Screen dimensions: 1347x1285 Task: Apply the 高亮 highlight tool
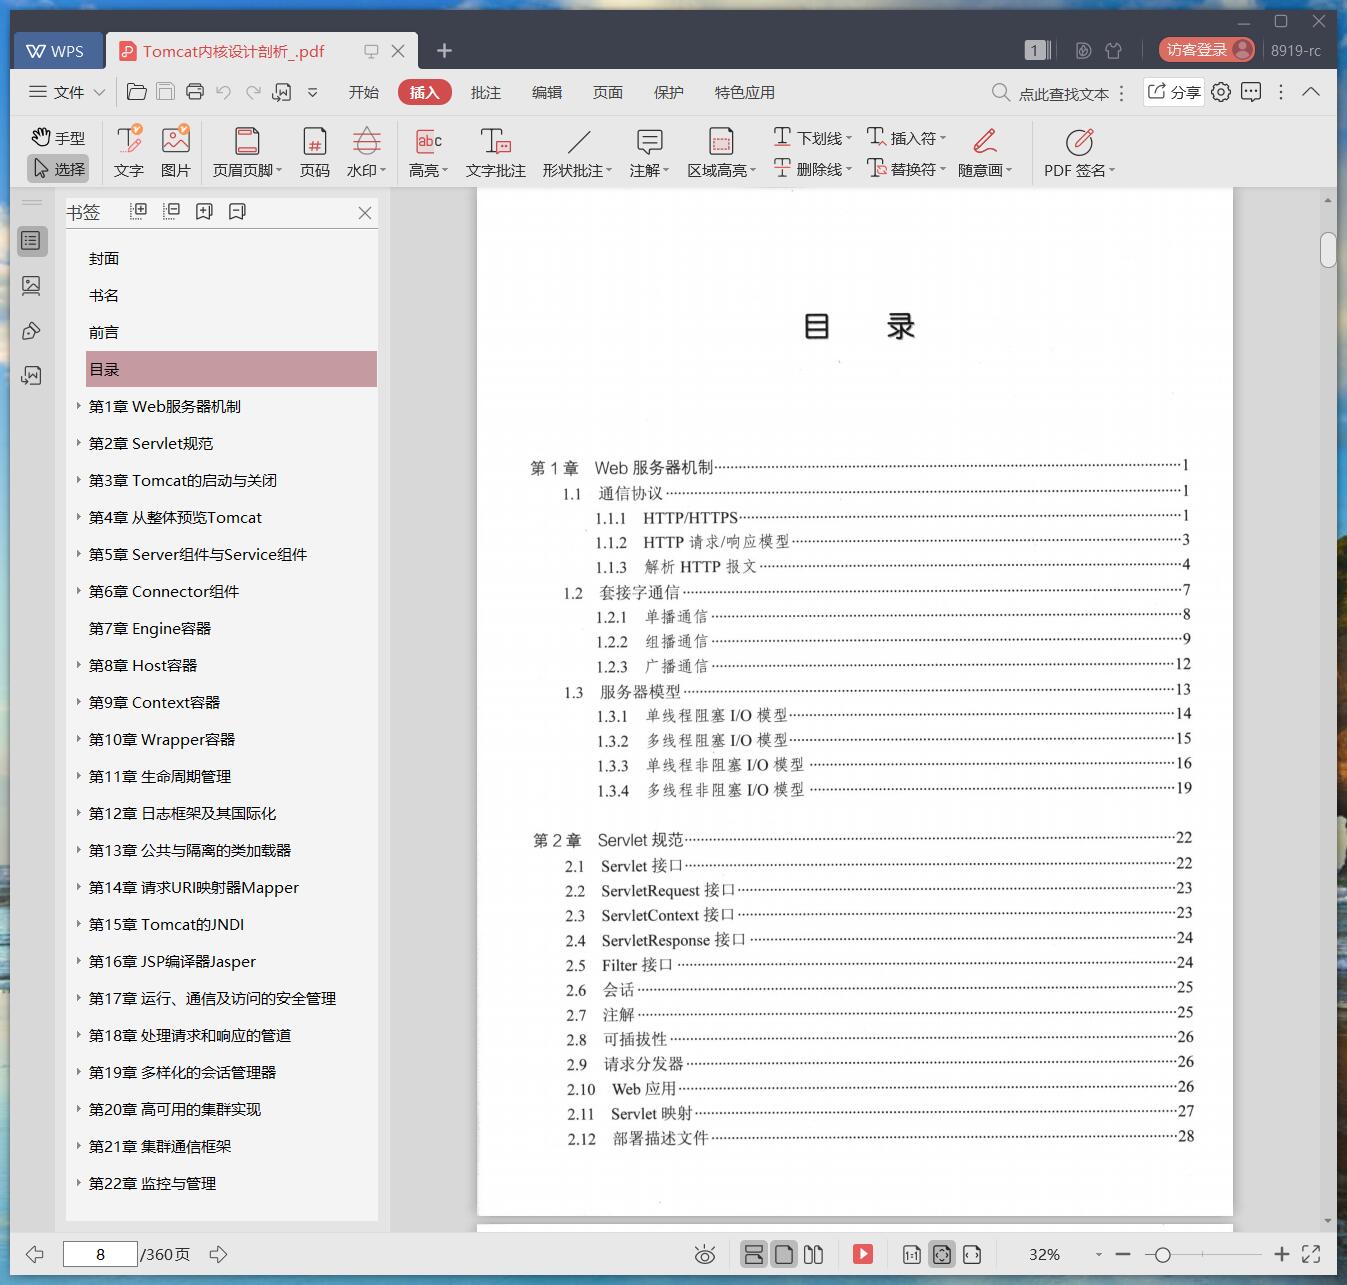[x=428, y=152]
